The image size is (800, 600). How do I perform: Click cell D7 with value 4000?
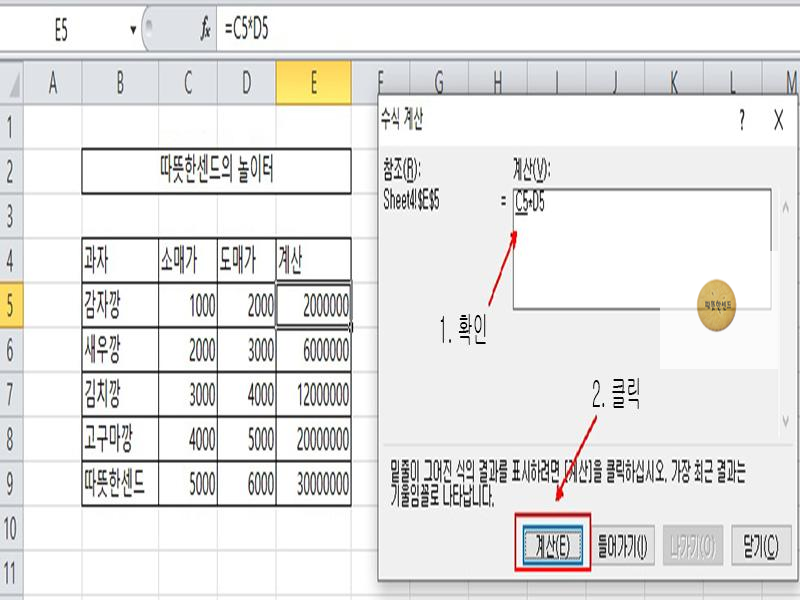pyautogui.click(x=246, y=394)
